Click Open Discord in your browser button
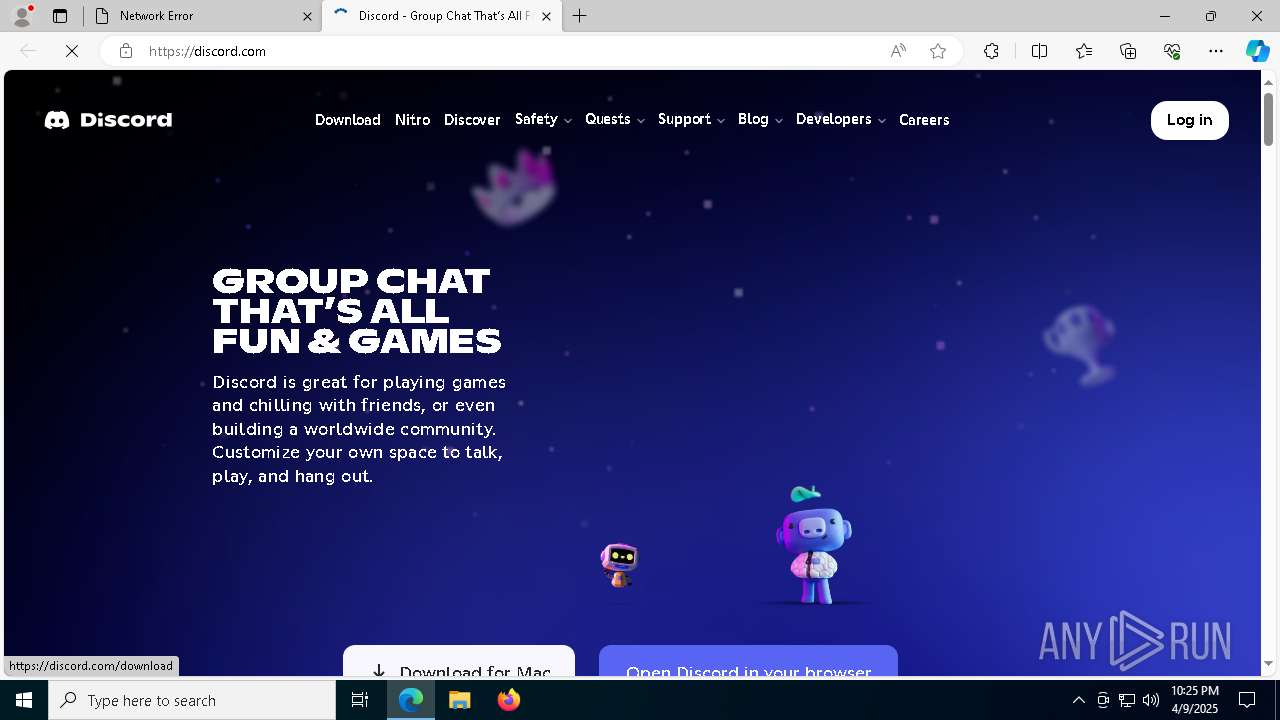 748,662
